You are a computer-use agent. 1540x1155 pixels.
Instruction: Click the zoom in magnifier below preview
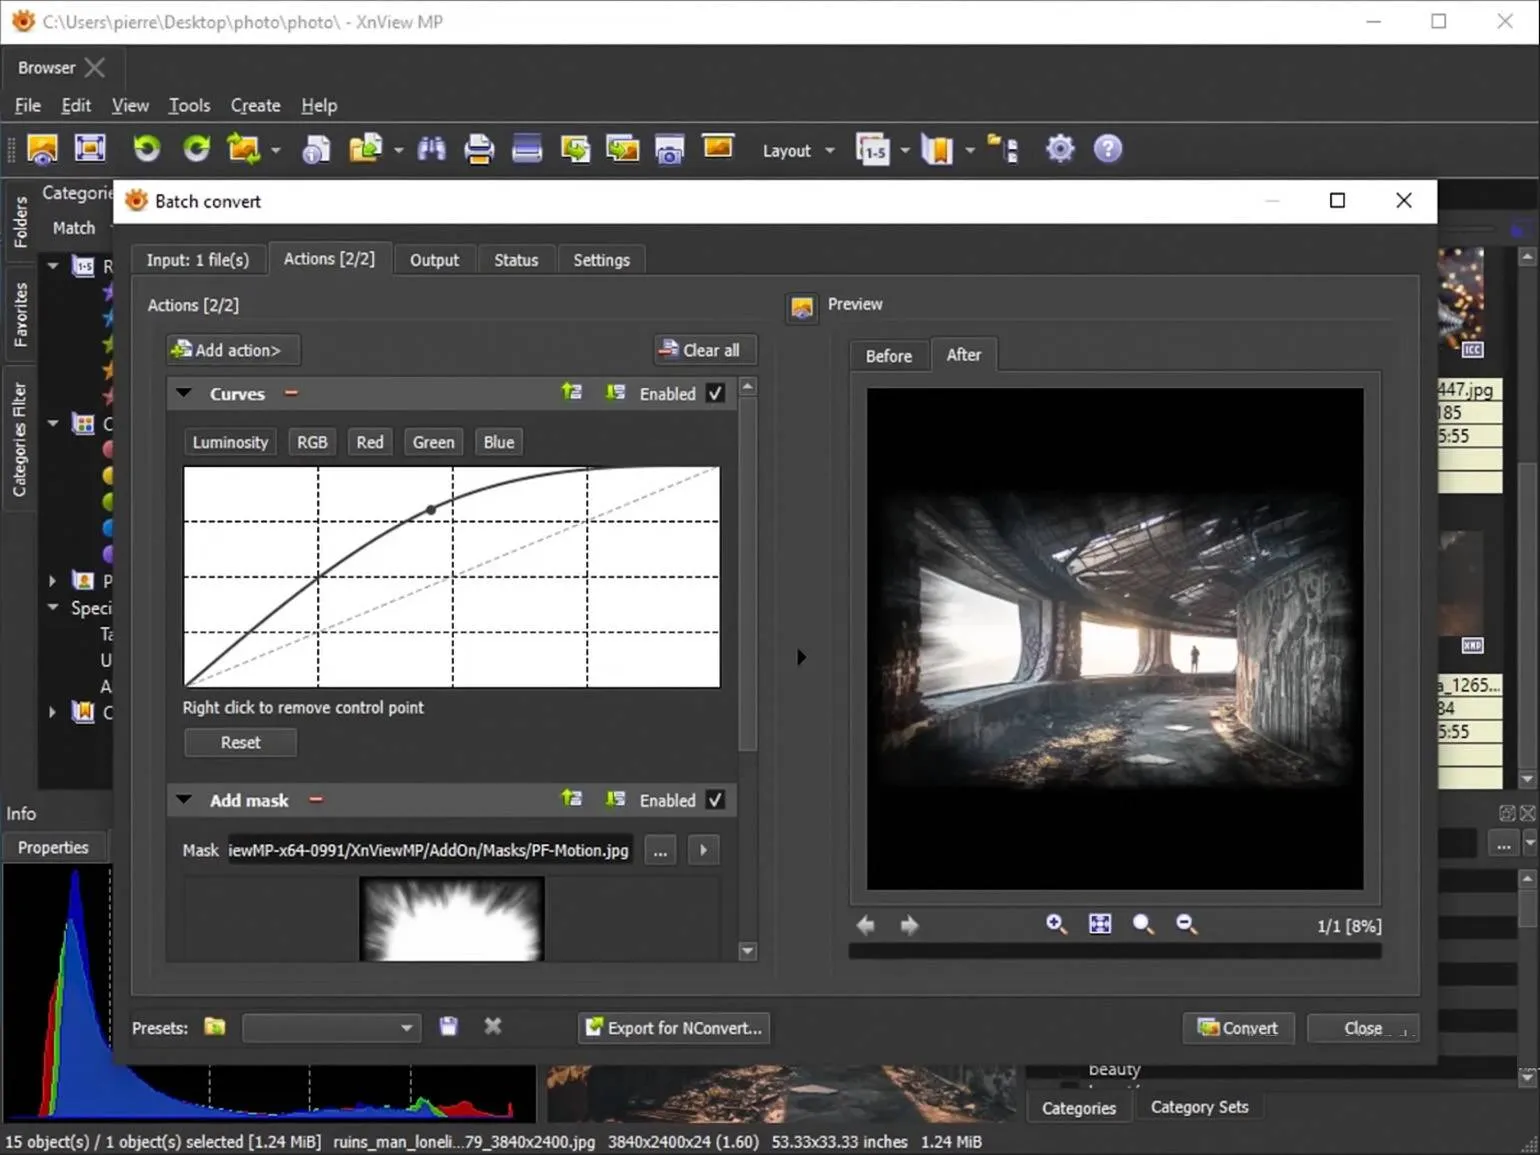click(x=1056, y=924)
